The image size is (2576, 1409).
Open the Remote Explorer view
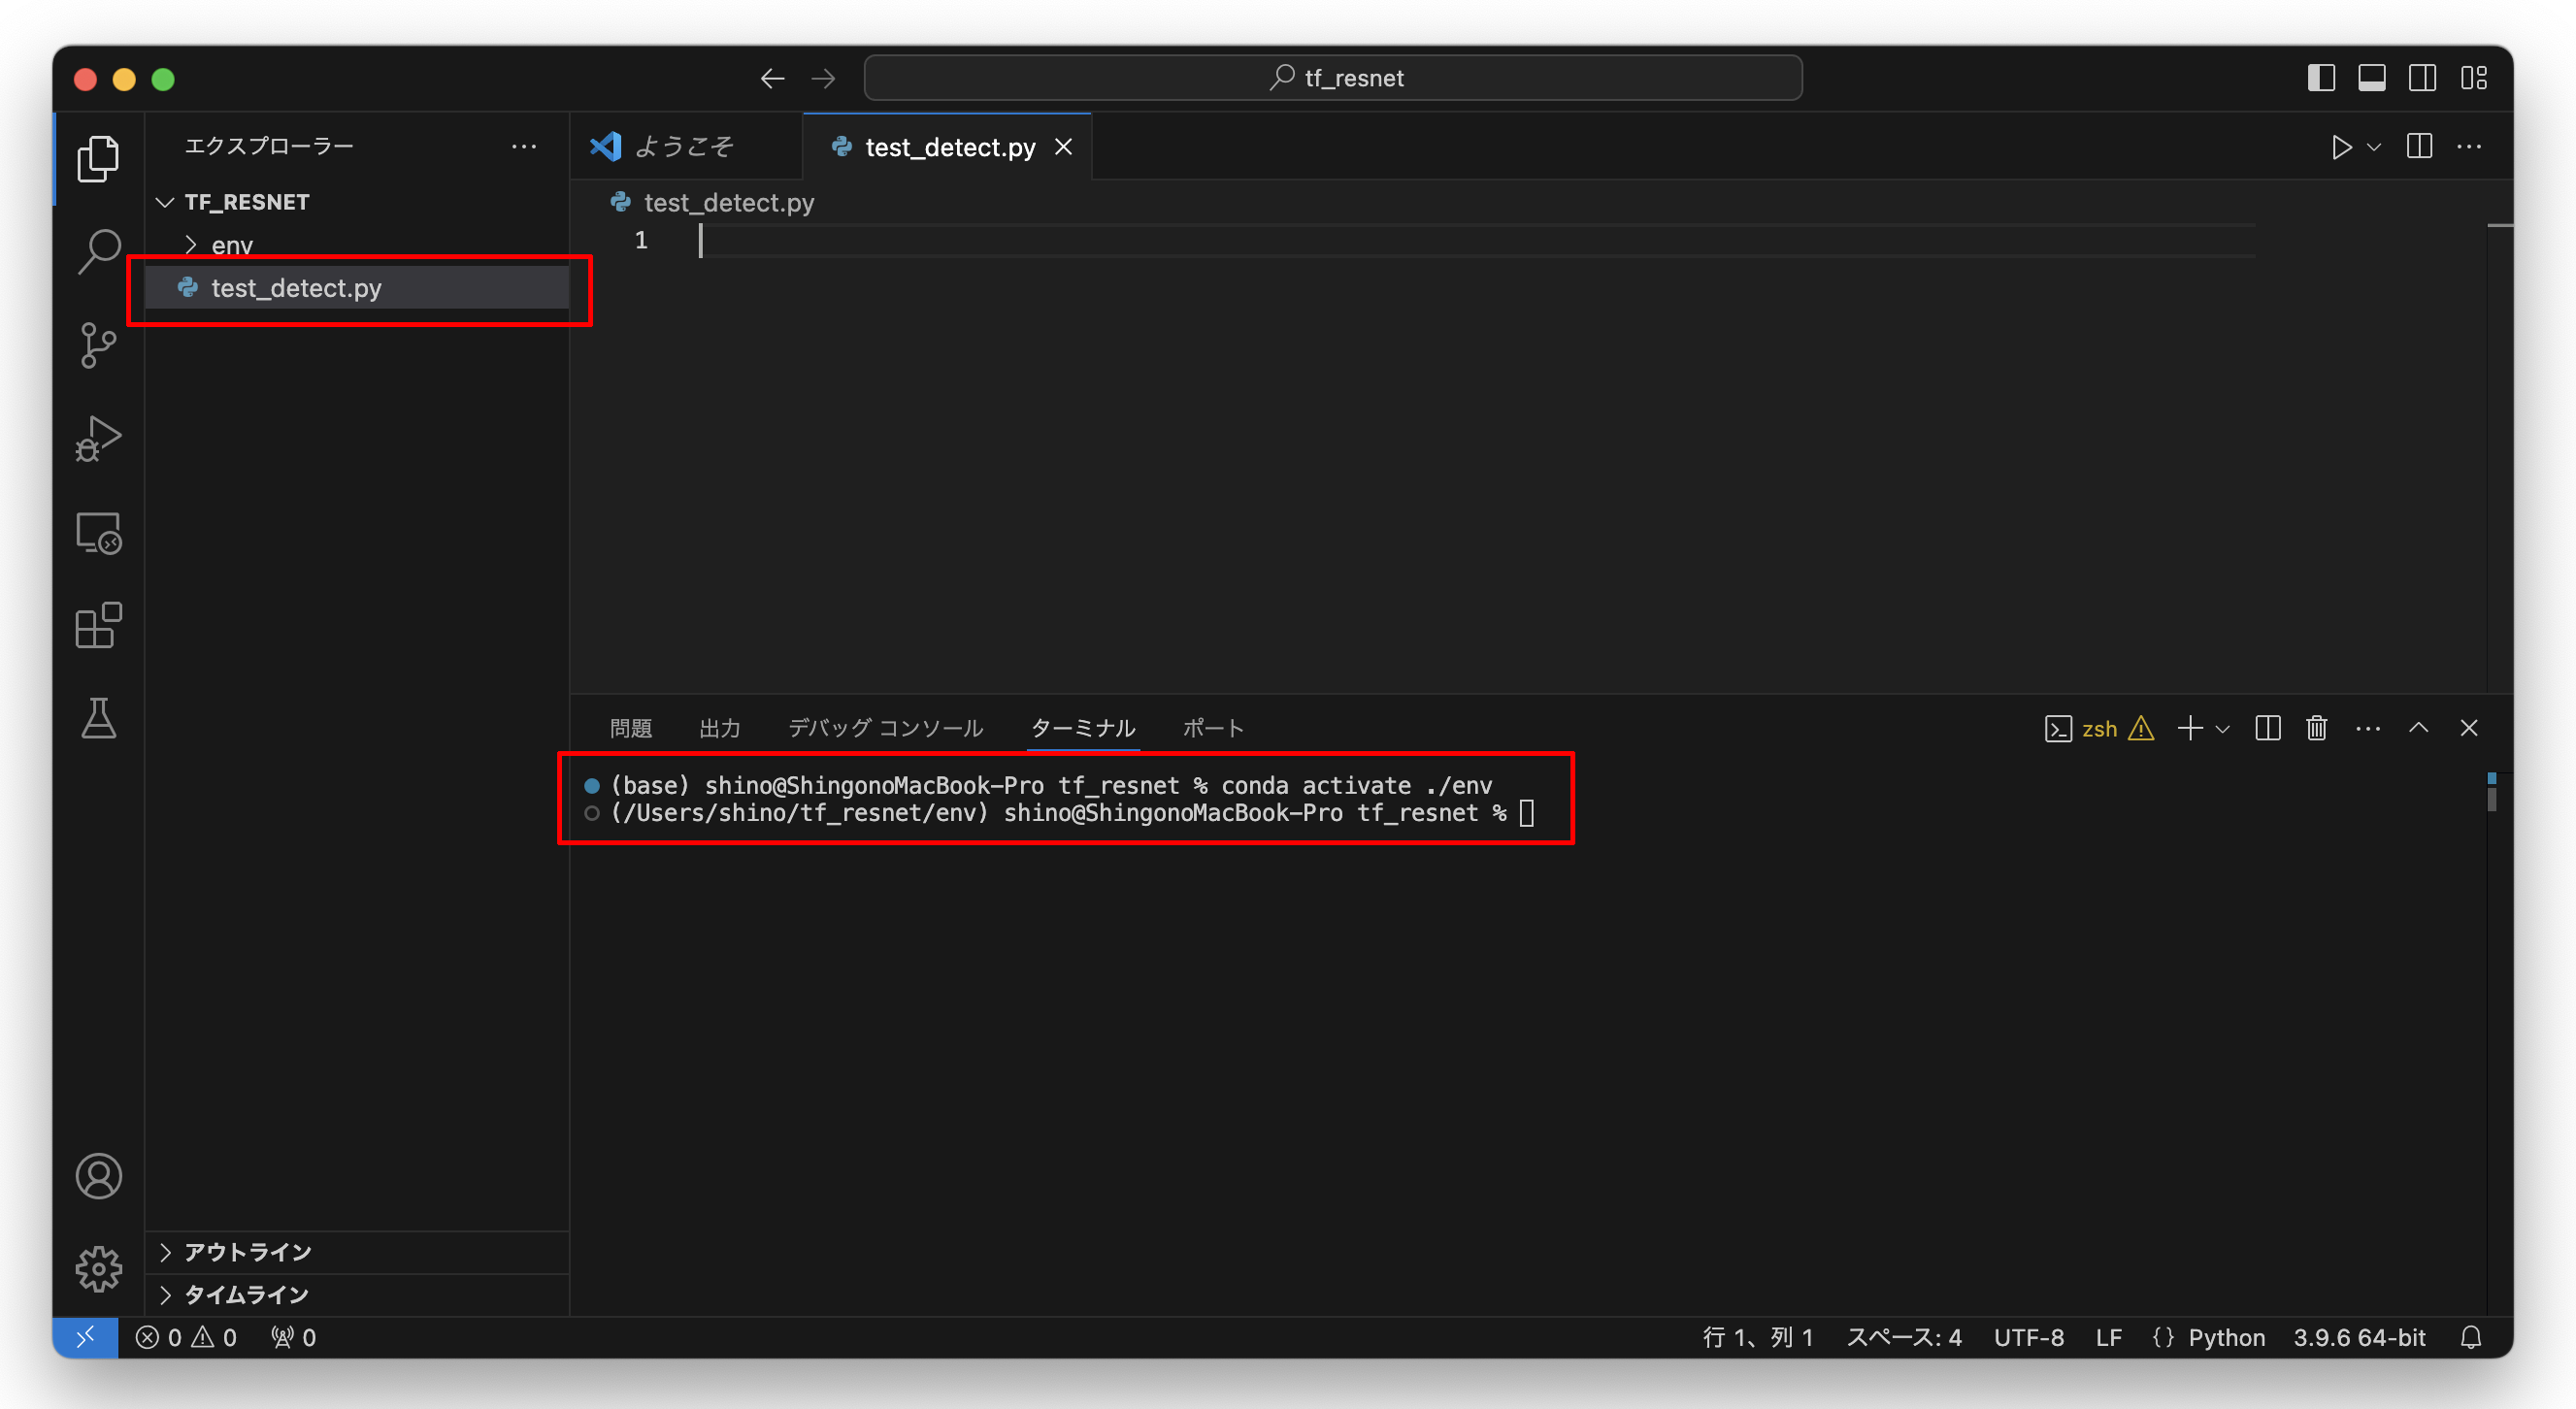point(98,533)
